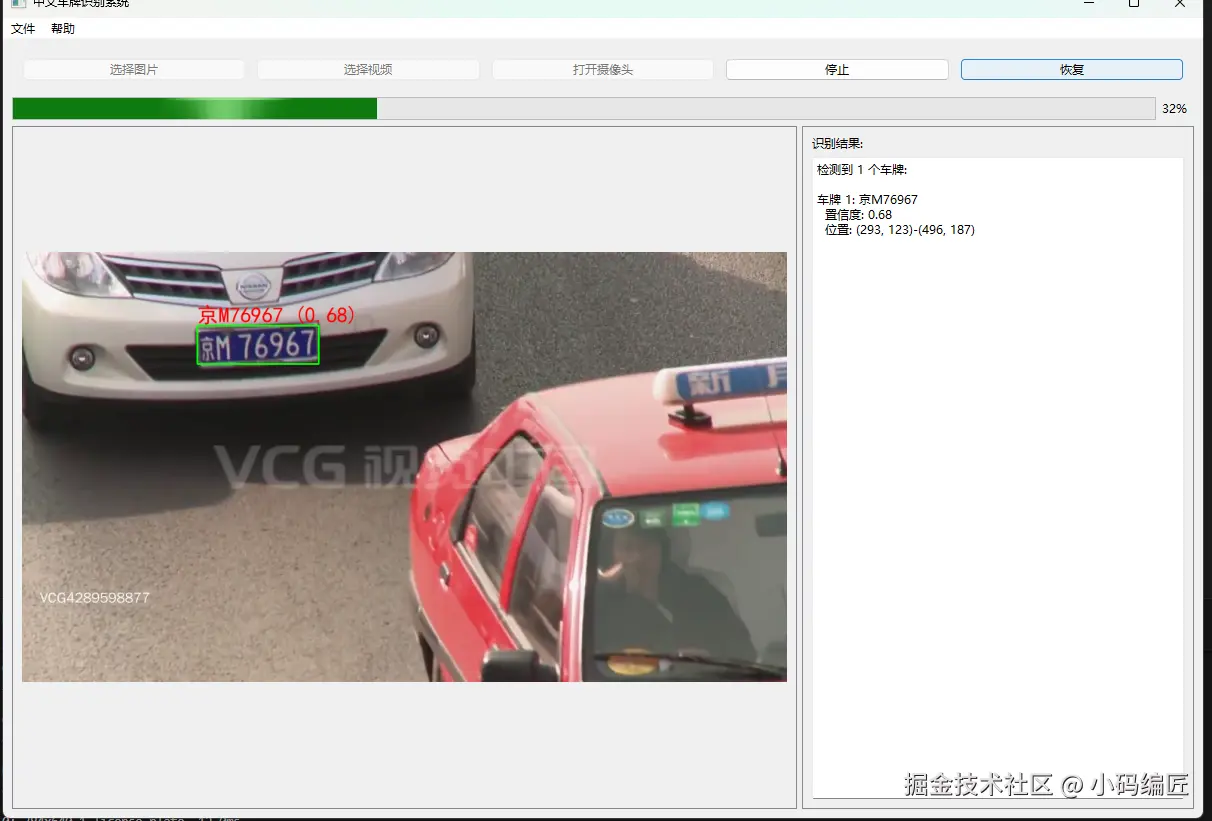Click the 置信度 0.68 confidence line
Viewport: 1212px width, 821px height.
[x=857, y=214]
